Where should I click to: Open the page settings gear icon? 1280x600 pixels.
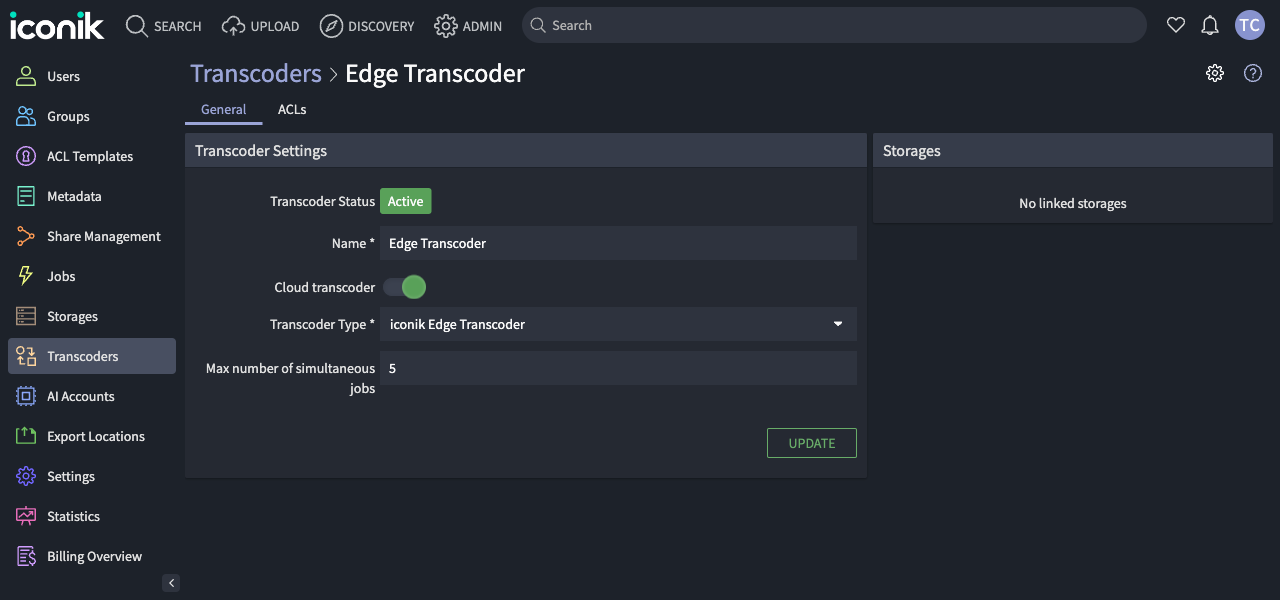tap(1214, 72)
